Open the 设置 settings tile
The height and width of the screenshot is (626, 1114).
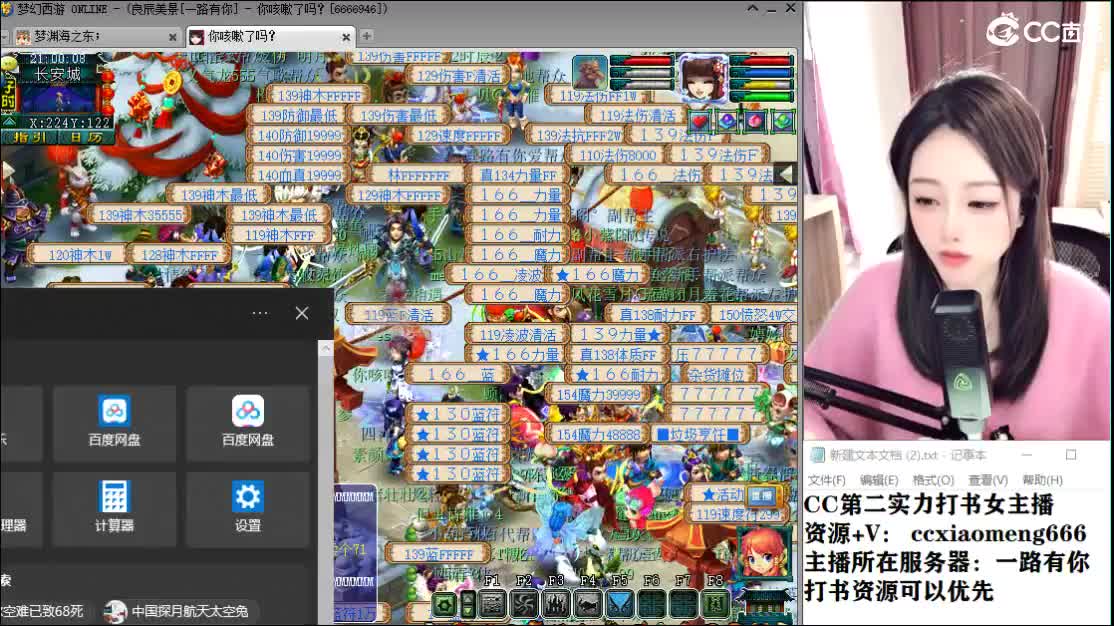[x=248, y=508]
